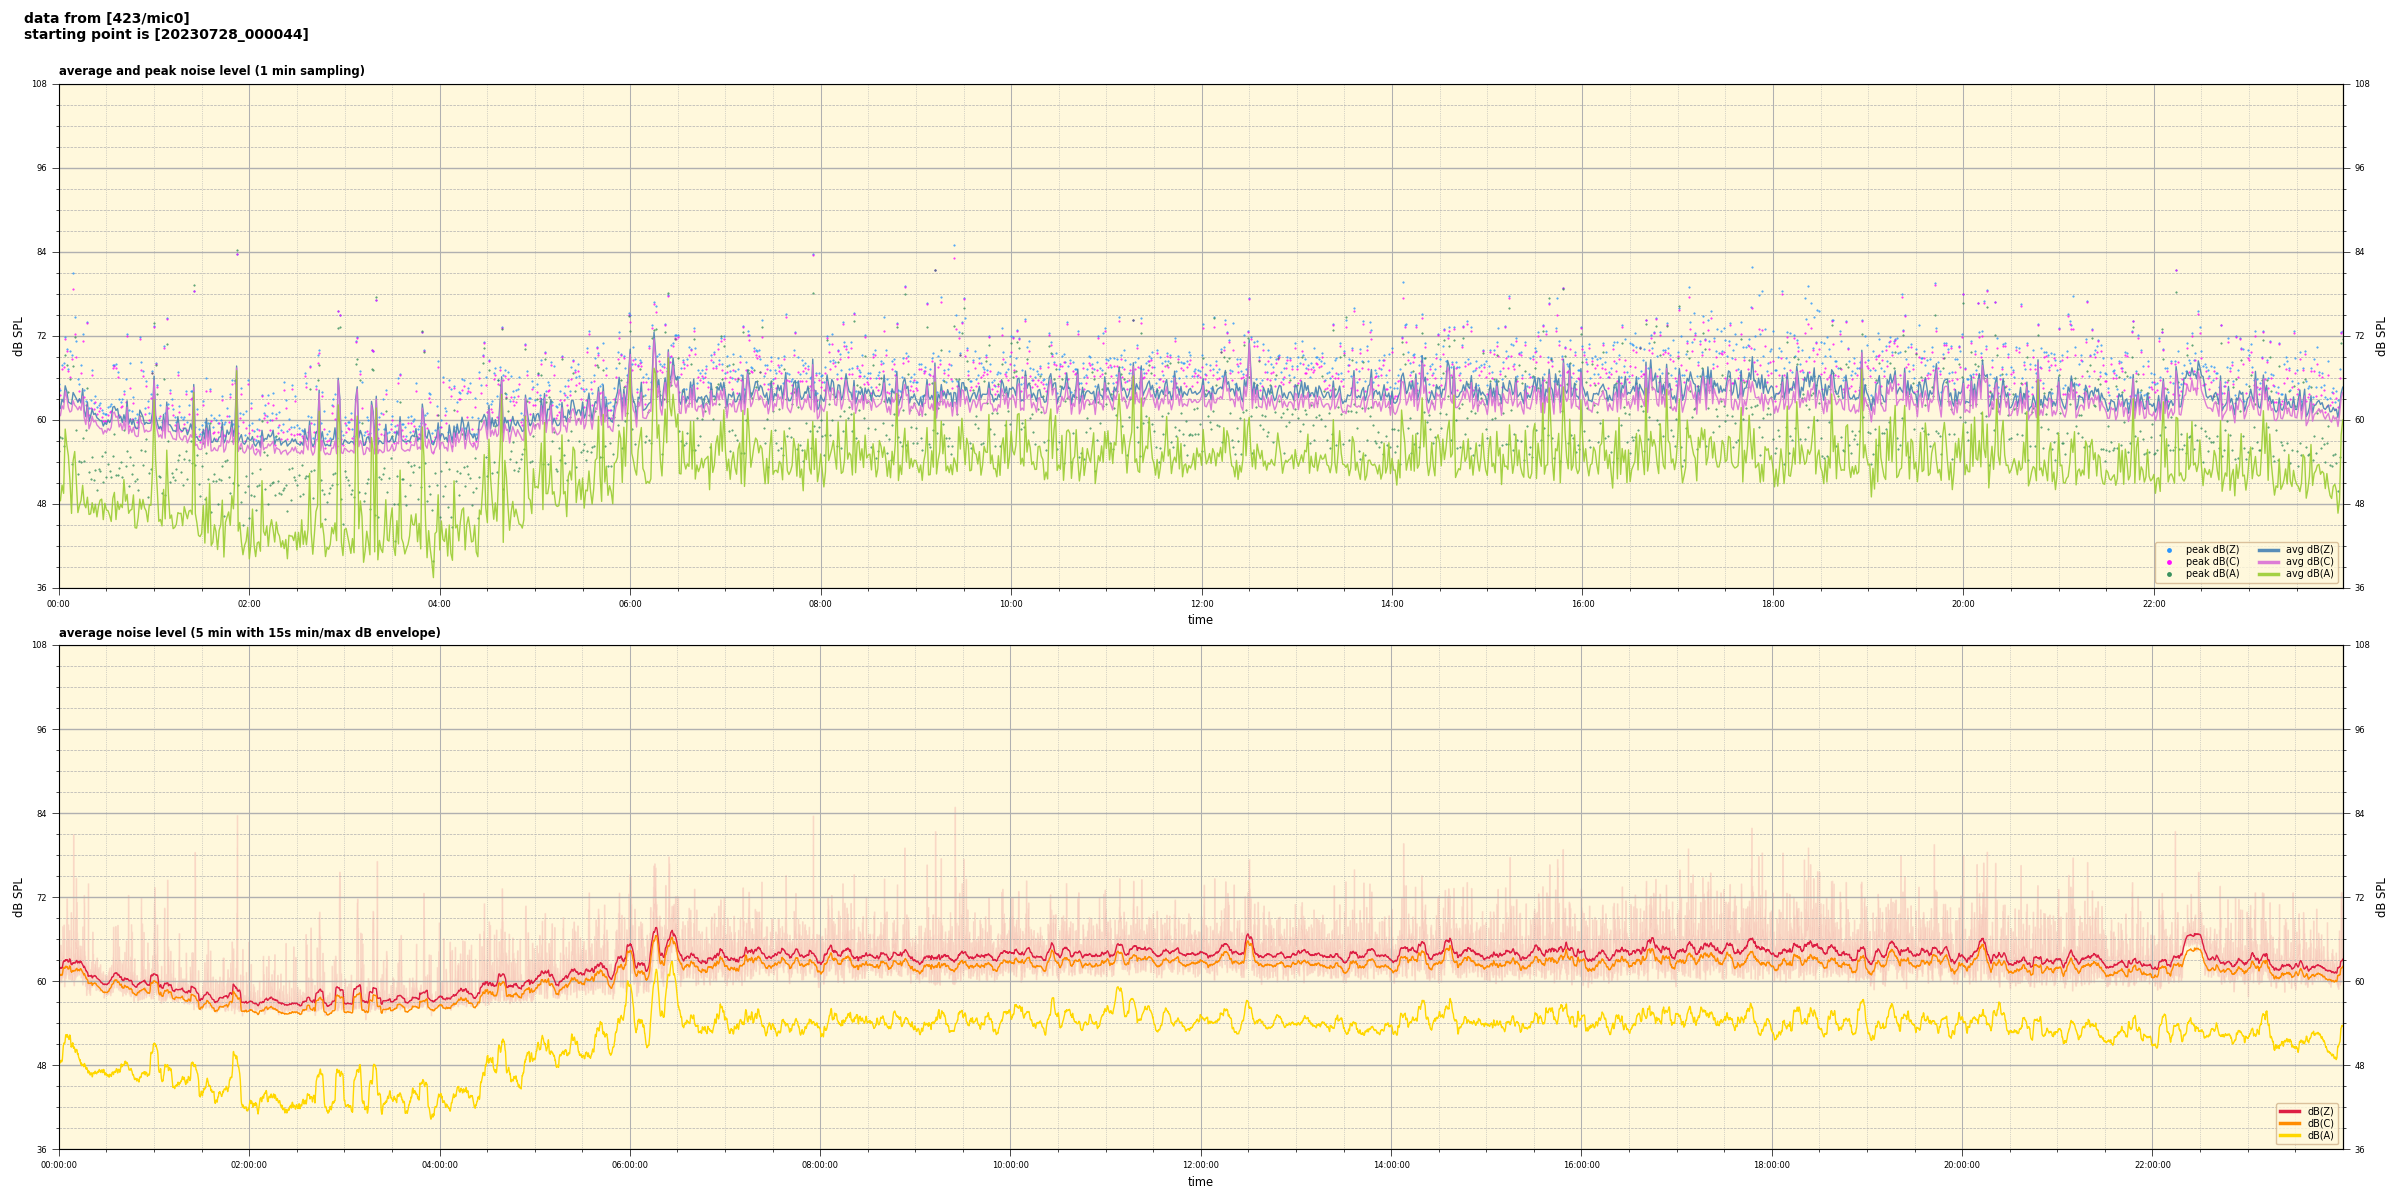2400x1200 pixels.
Task: Click the bottom chart title about 5 min average
Action: point(249,633)
